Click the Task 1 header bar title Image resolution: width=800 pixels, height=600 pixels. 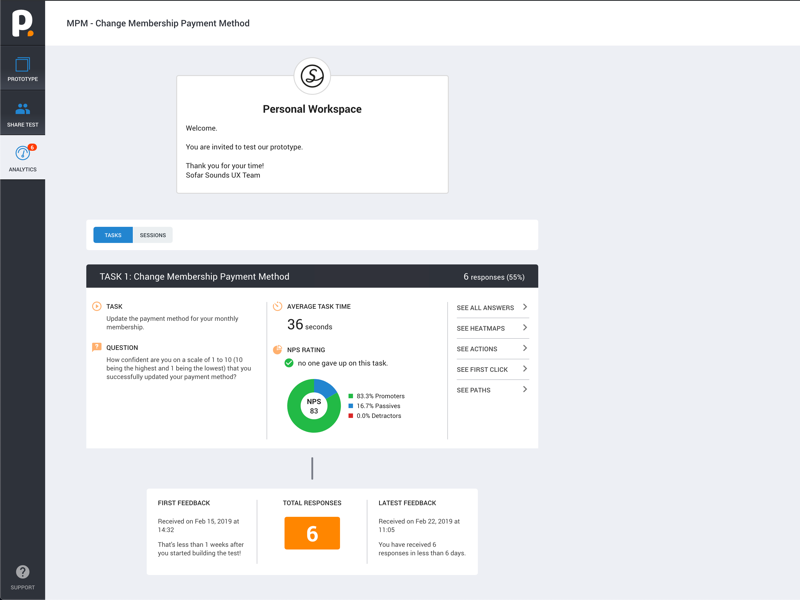(x=194, y=277)
